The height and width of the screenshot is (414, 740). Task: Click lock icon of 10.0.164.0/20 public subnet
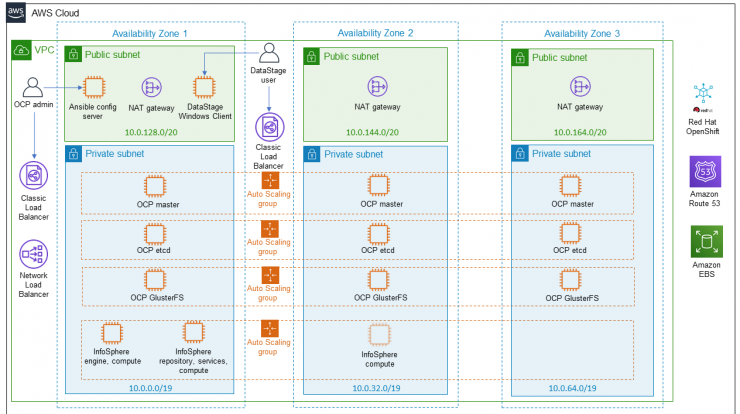click(520, 58)
